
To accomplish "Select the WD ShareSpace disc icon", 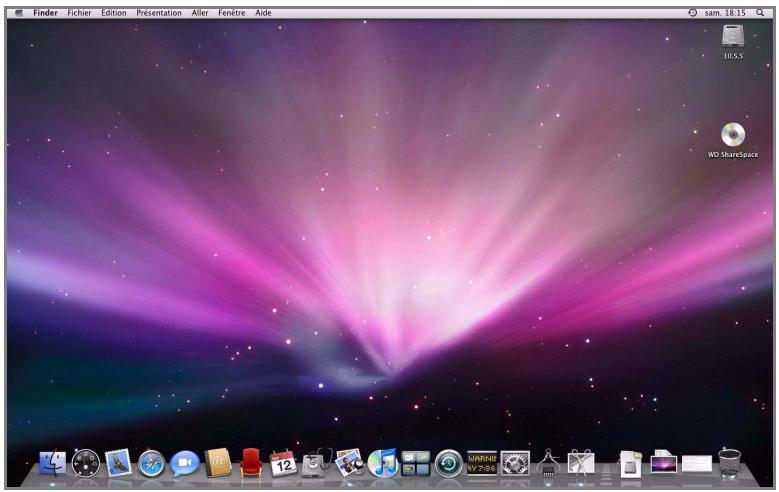I will coord(733,135).
